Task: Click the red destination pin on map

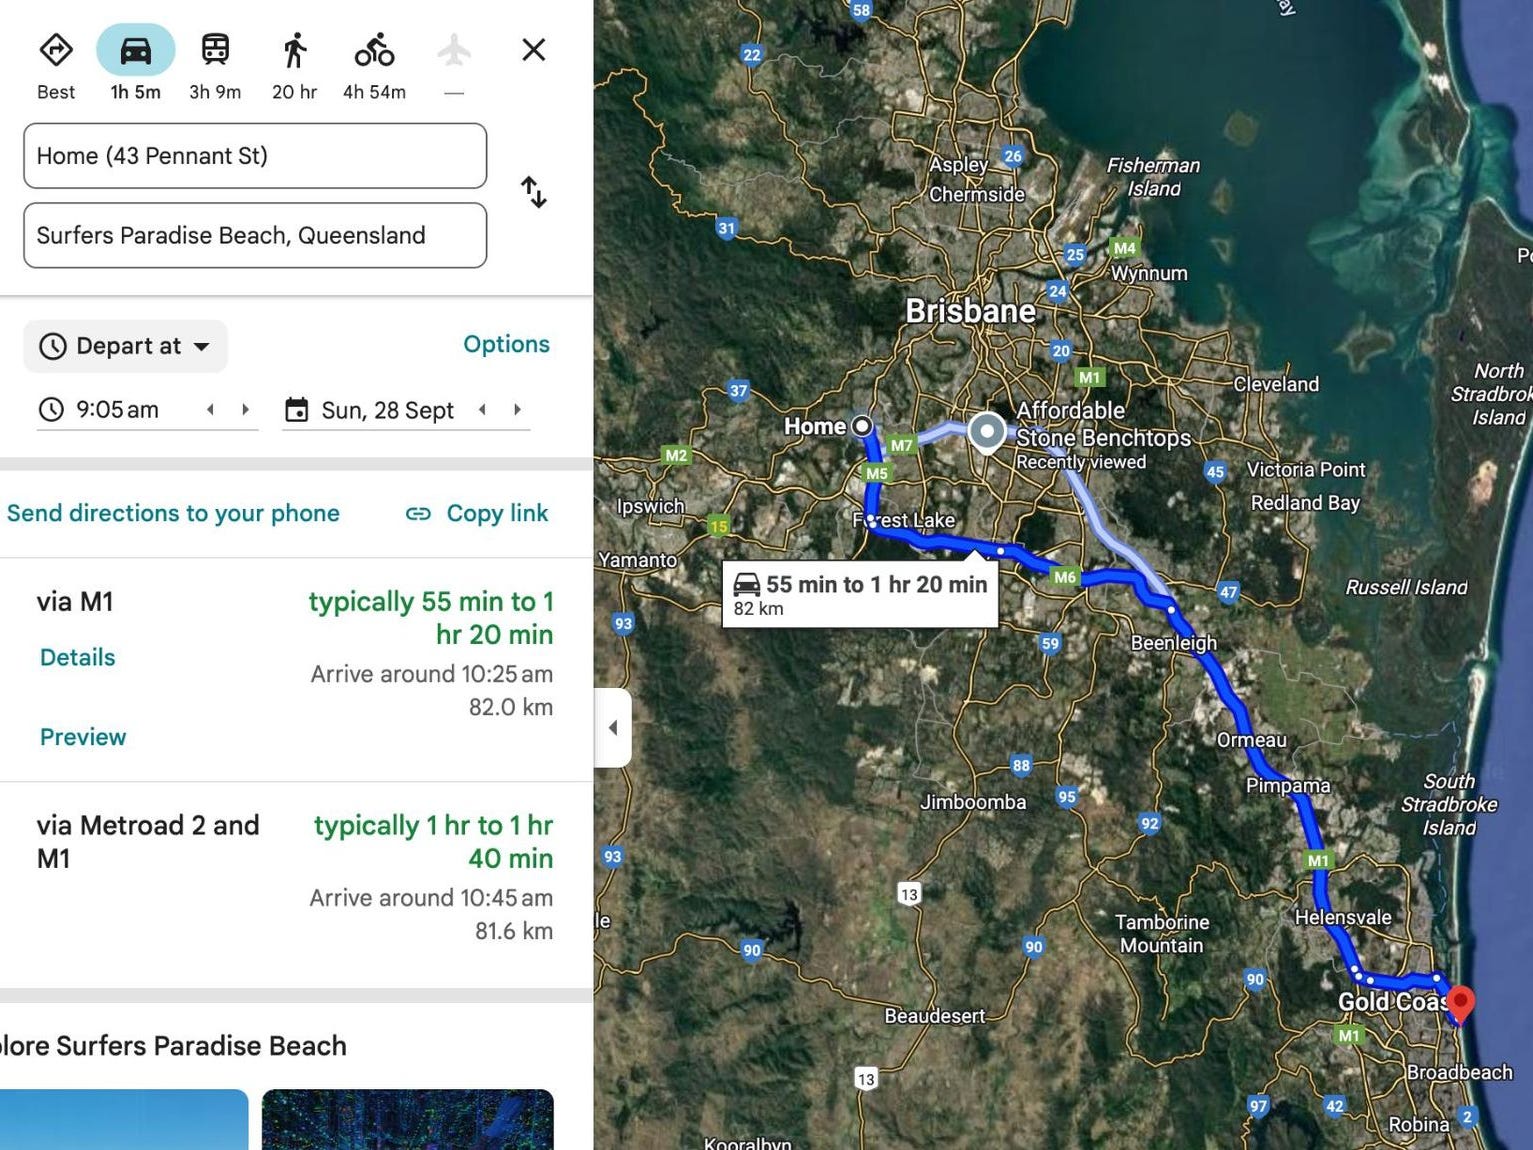Action: 1460,1003
